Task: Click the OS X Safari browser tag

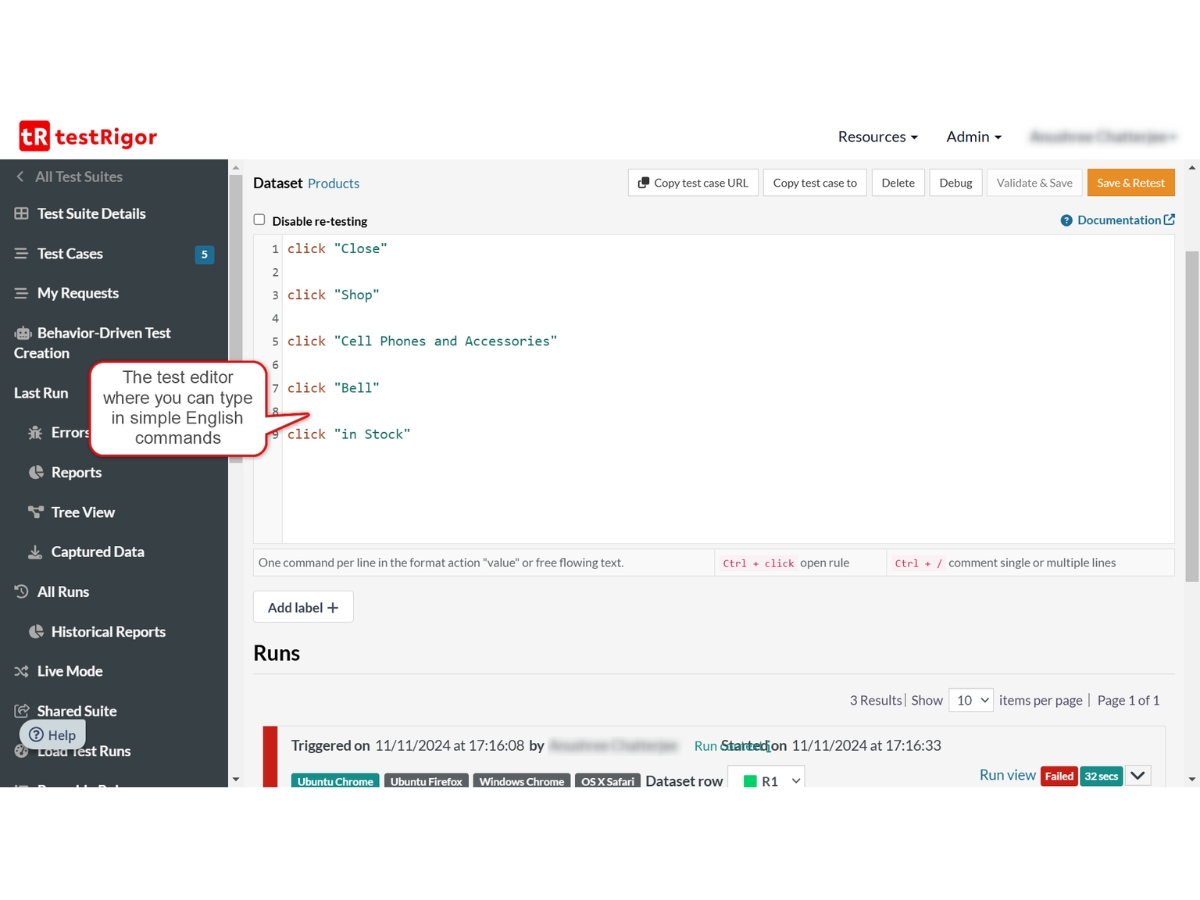Action: [x=608, y=781]
